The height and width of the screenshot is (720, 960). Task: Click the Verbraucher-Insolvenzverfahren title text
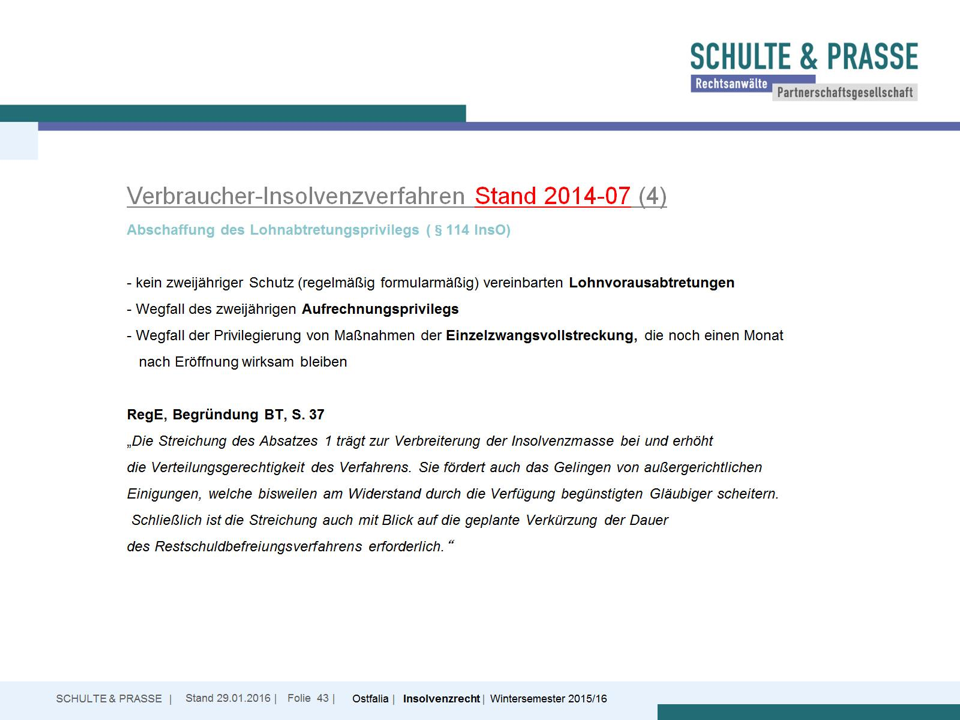pyautogui.click(x=297, y=196)
